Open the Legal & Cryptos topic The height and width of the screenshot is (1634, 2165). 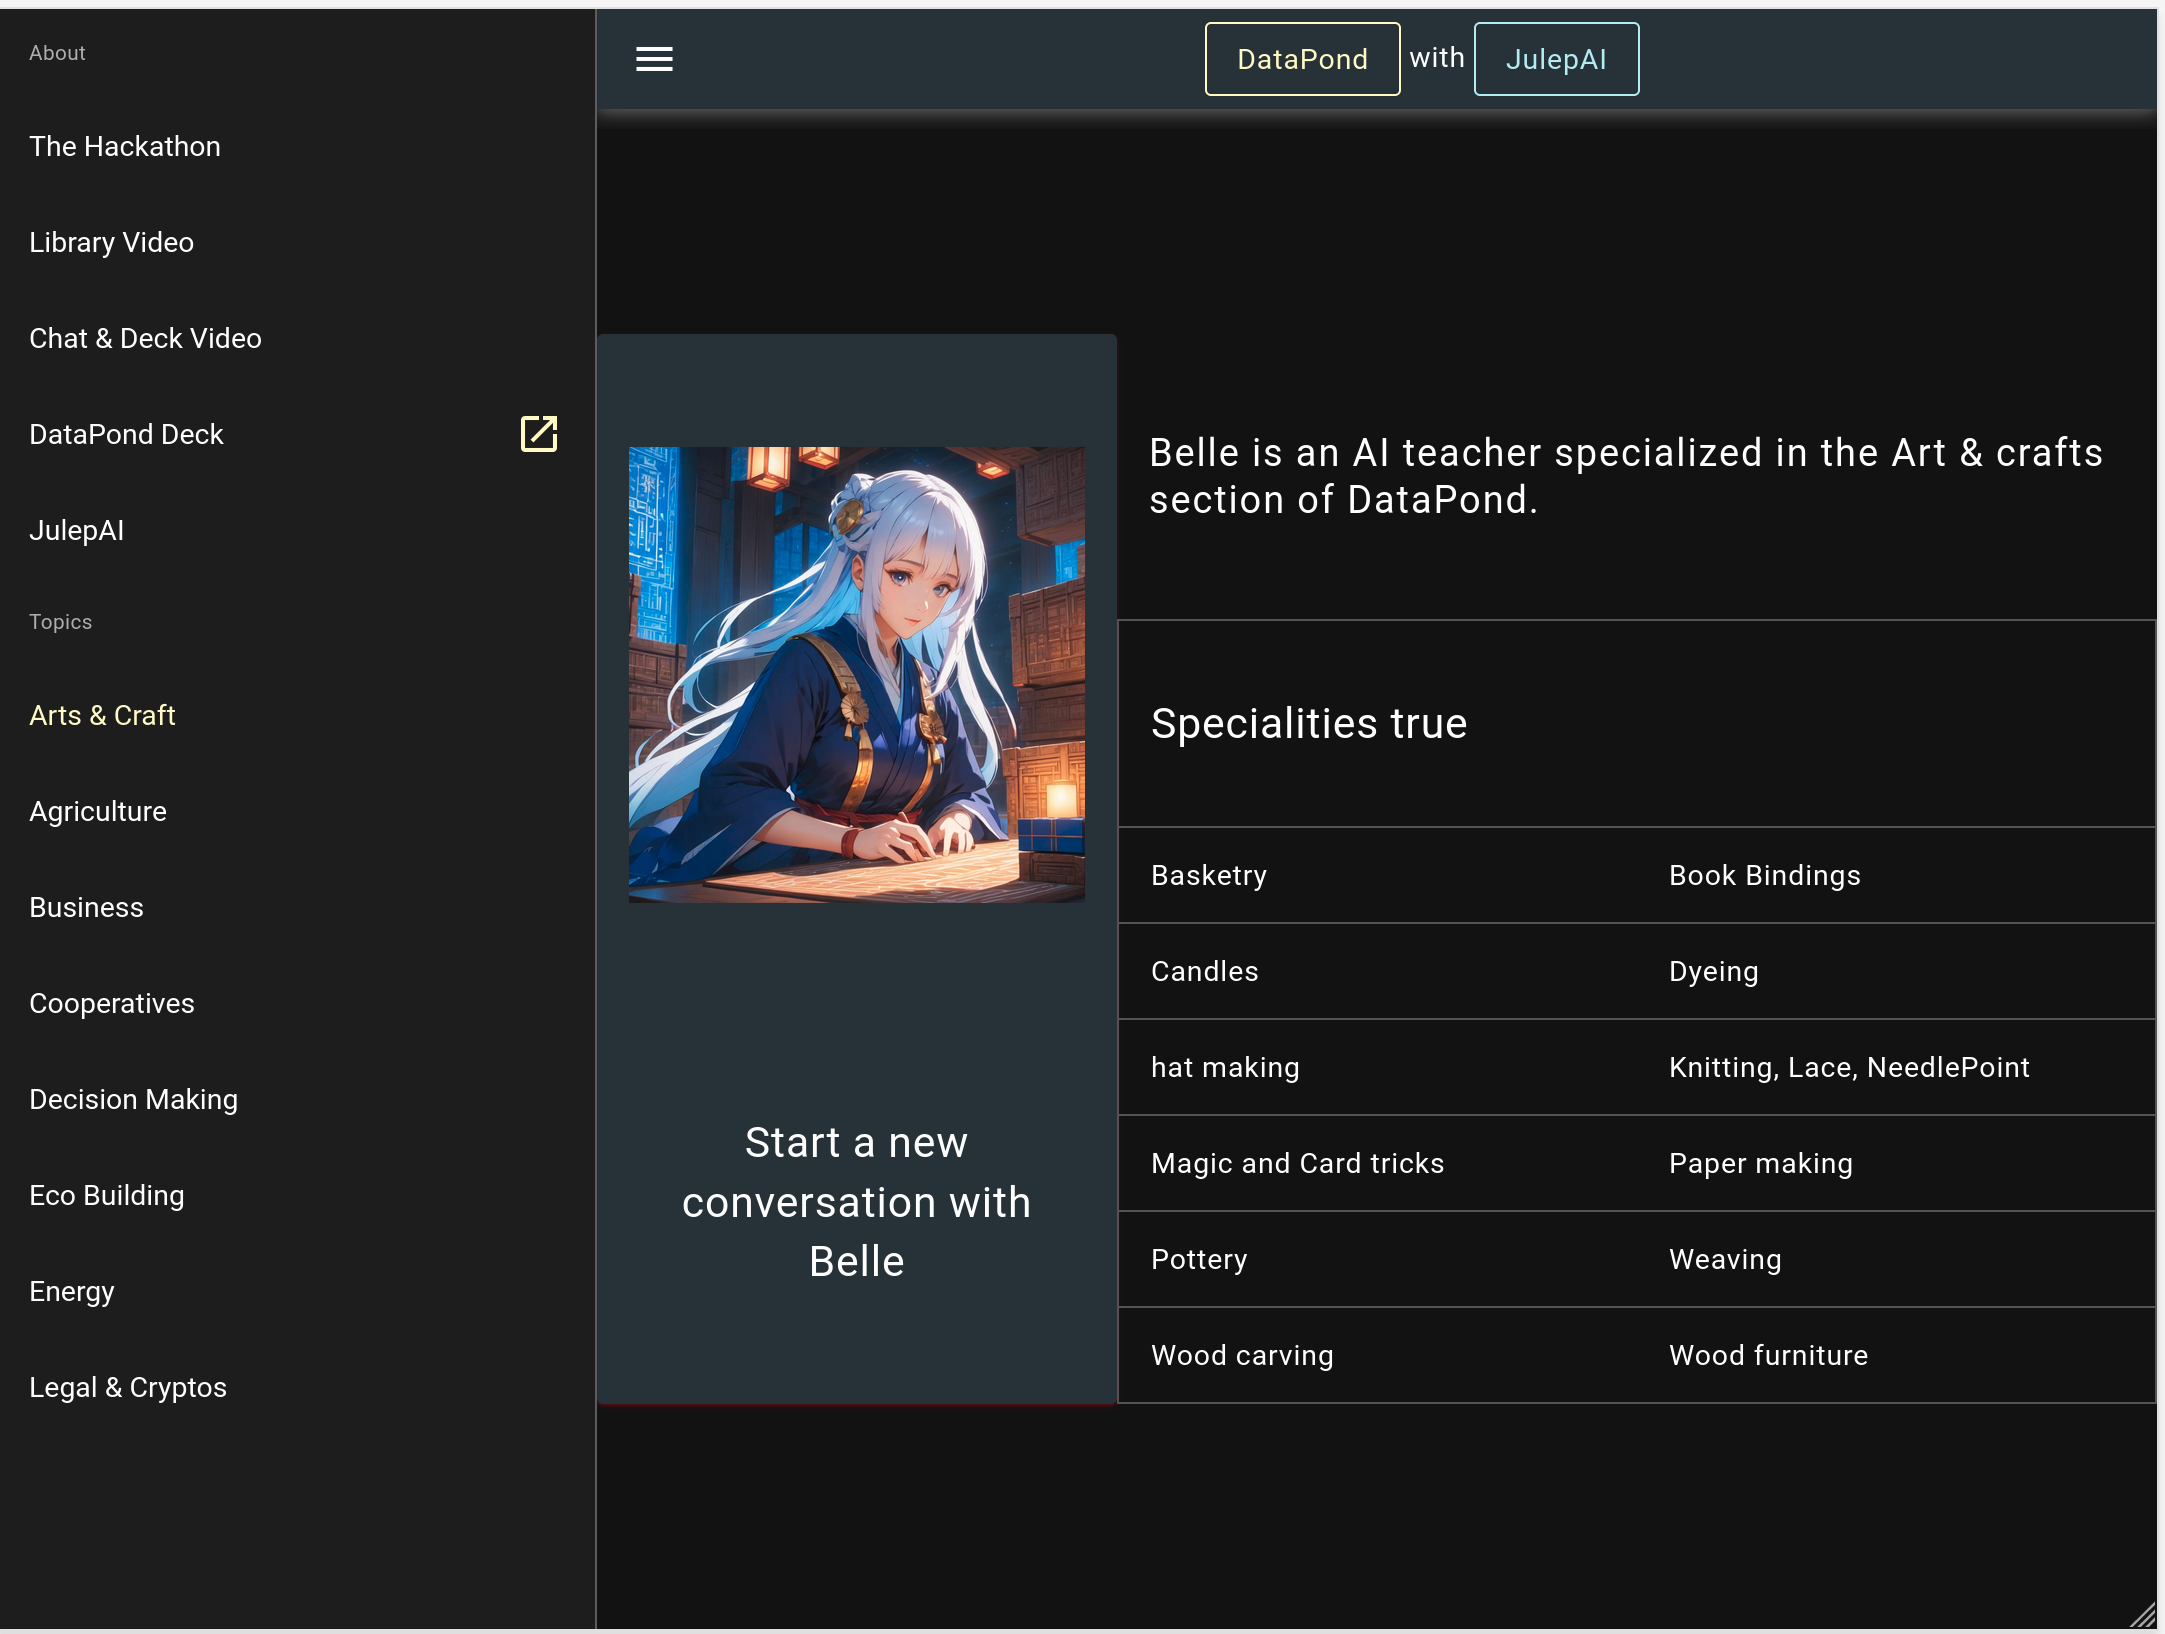click(128, 1387)
